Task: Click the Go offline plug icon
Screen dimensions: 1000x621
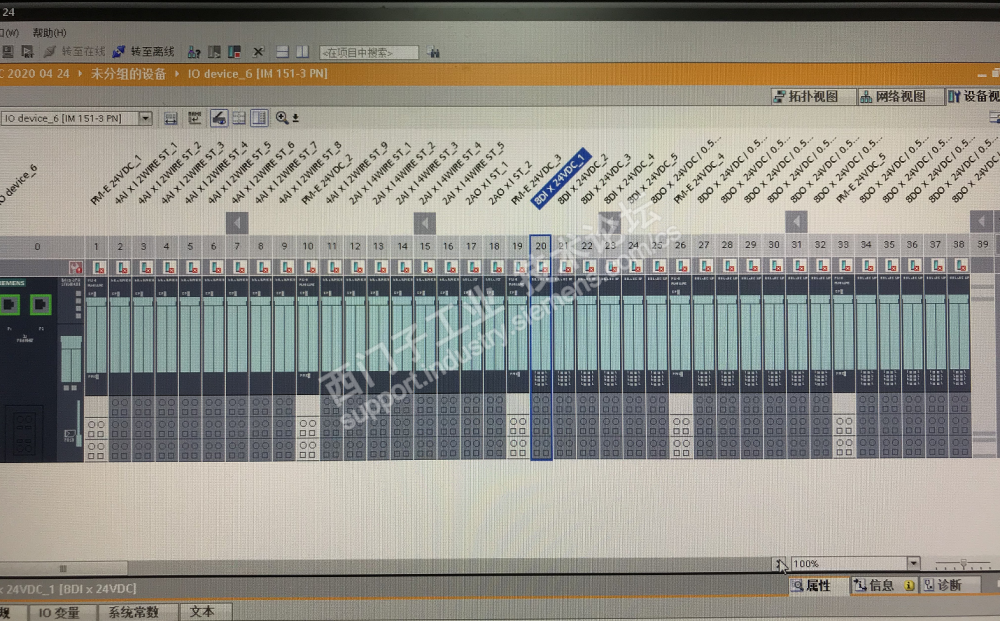Action: (x=119, y=52)
